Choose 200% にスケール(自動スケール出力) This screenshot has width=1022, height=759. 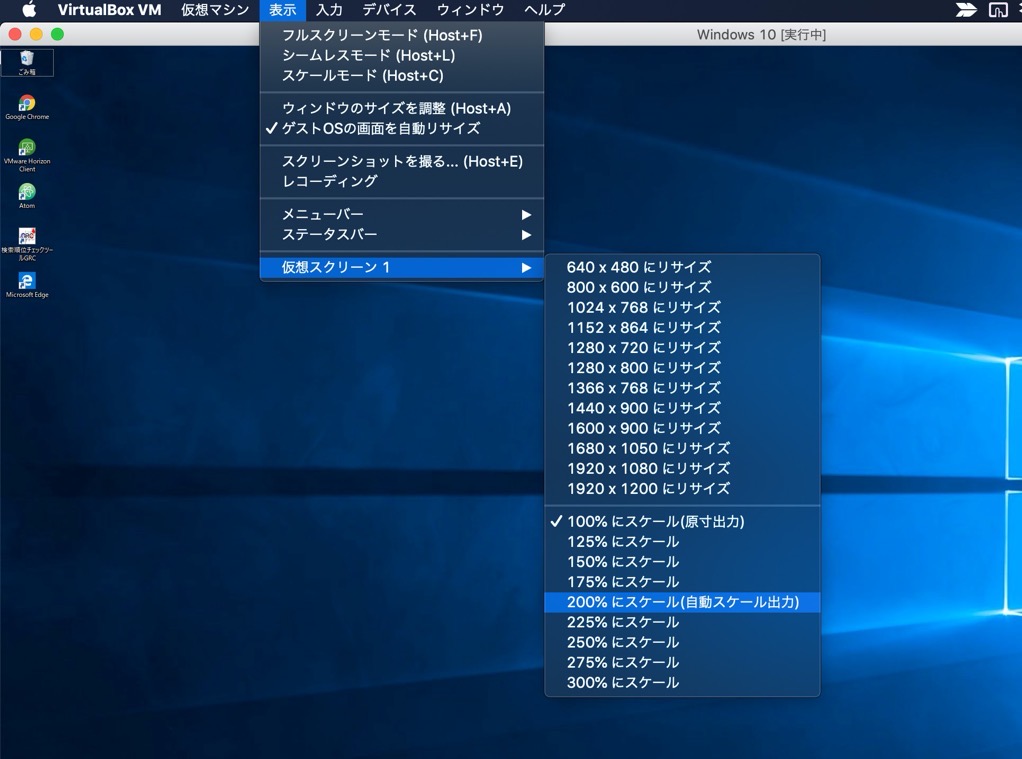pos(682,602)
